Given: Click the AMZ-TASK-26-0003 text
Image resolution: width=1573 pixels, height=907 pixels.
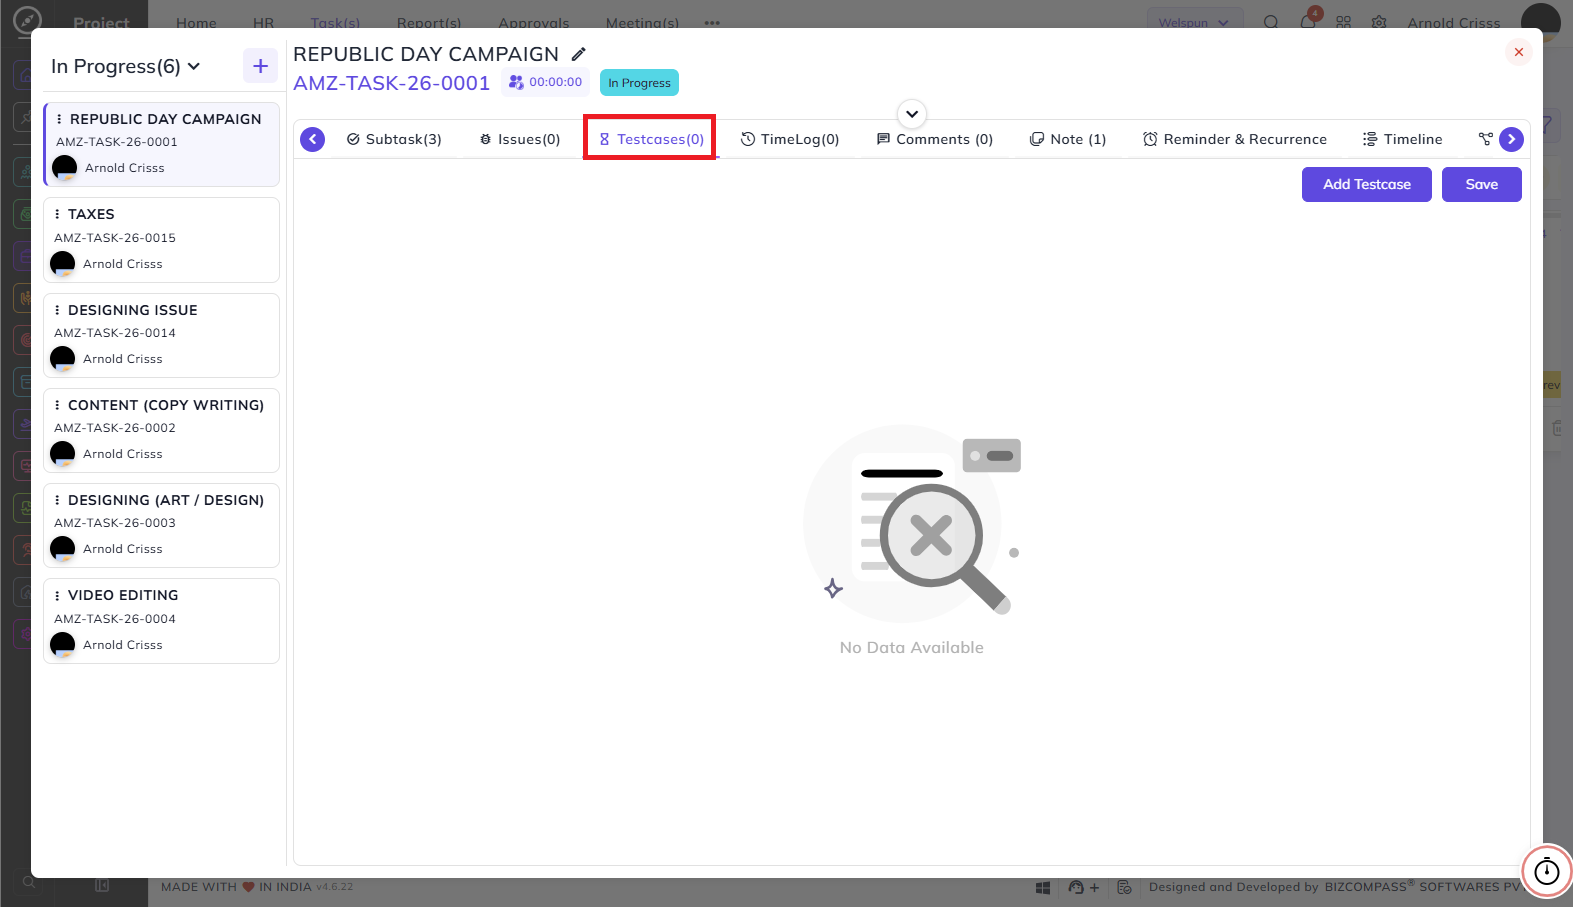Looking at the screenshot, I should pos(115,523).
